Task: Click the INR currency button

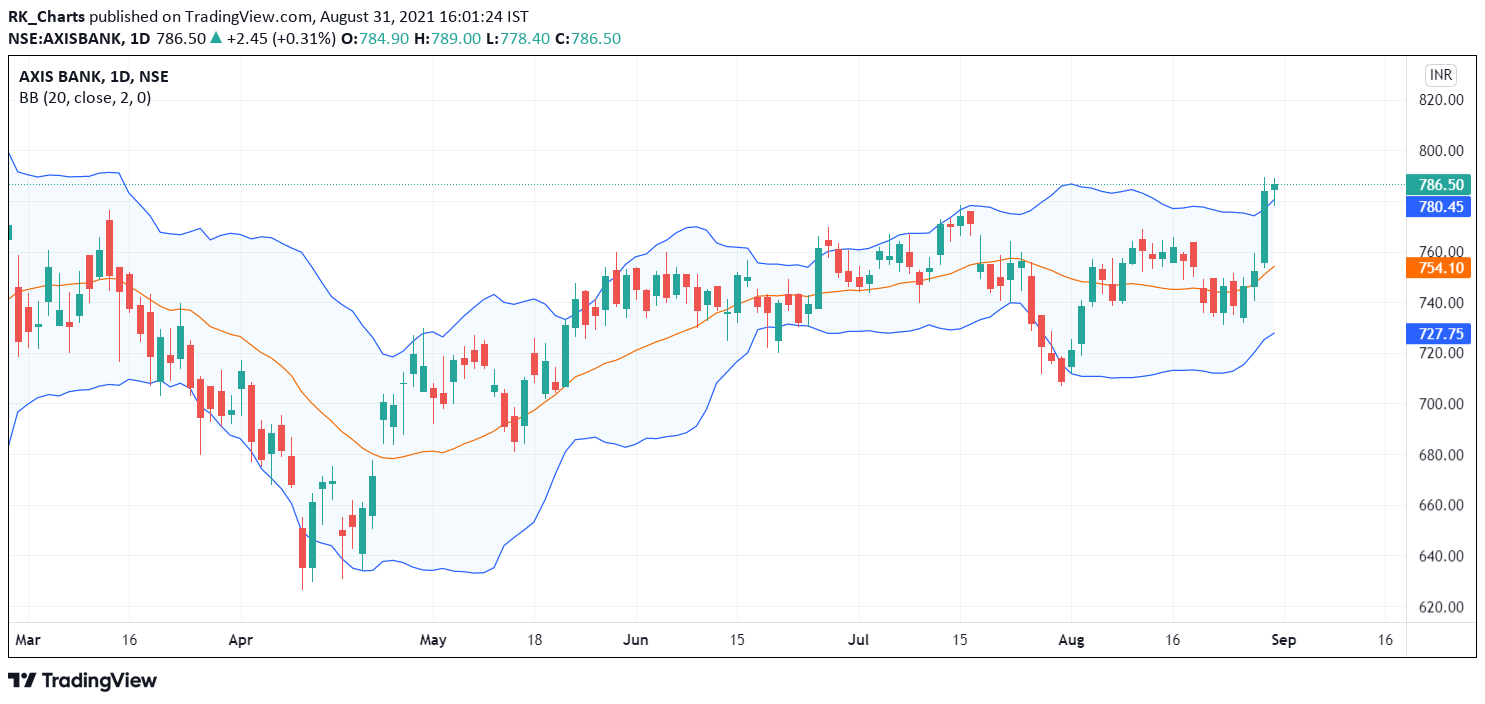Action: click(1441, 76)
